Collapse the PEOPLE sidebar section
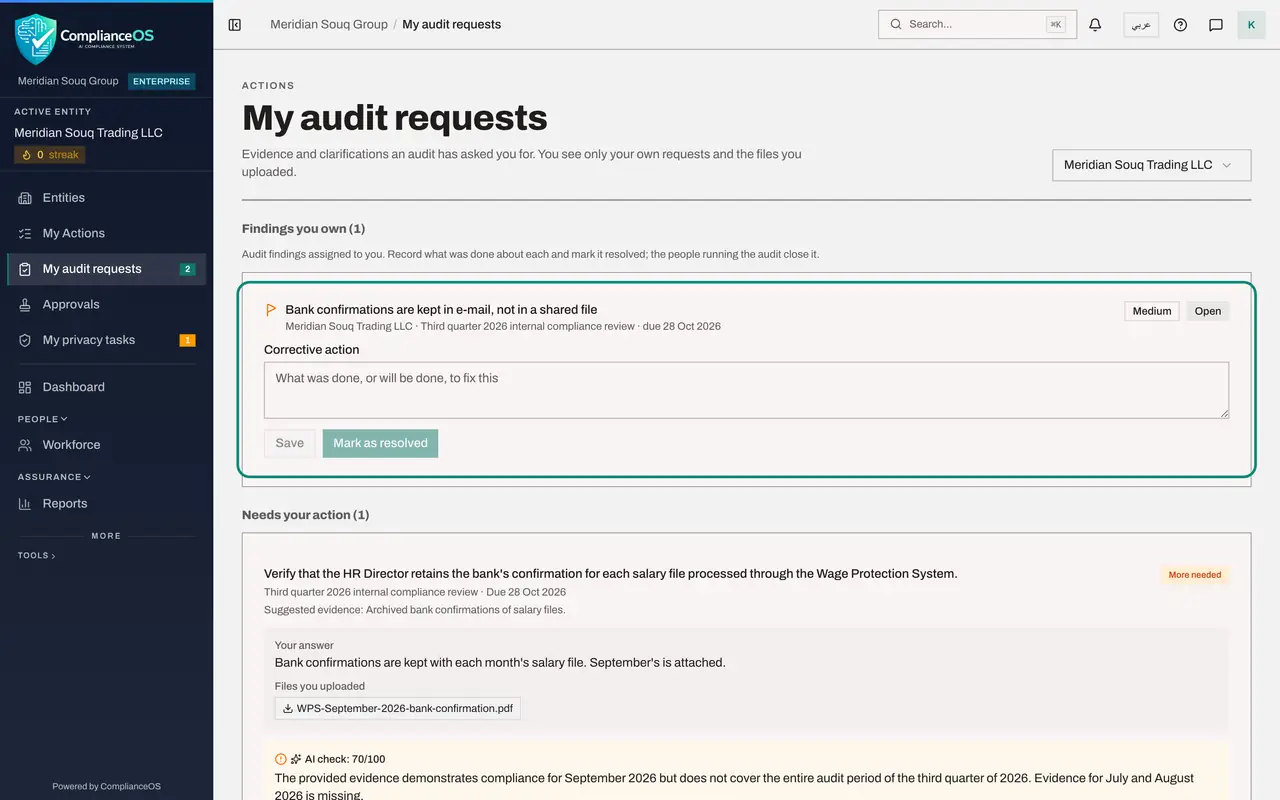Viewport: 1280px width, 800px height. (43, 419)
